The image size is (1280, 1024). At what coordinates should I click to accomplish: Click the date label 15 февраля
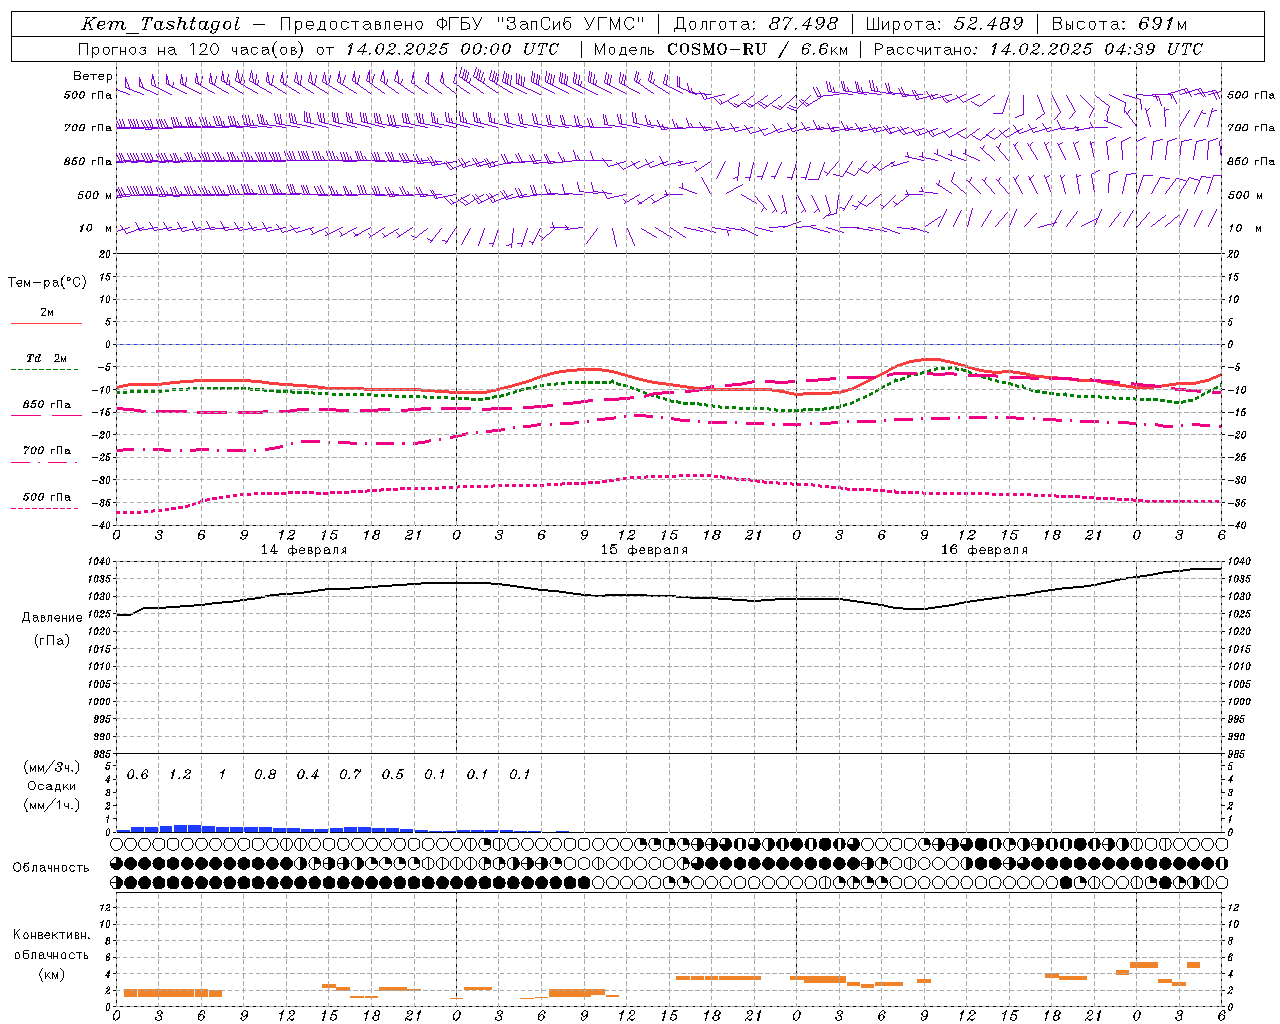pyautogui.click(x=644, y=551)
